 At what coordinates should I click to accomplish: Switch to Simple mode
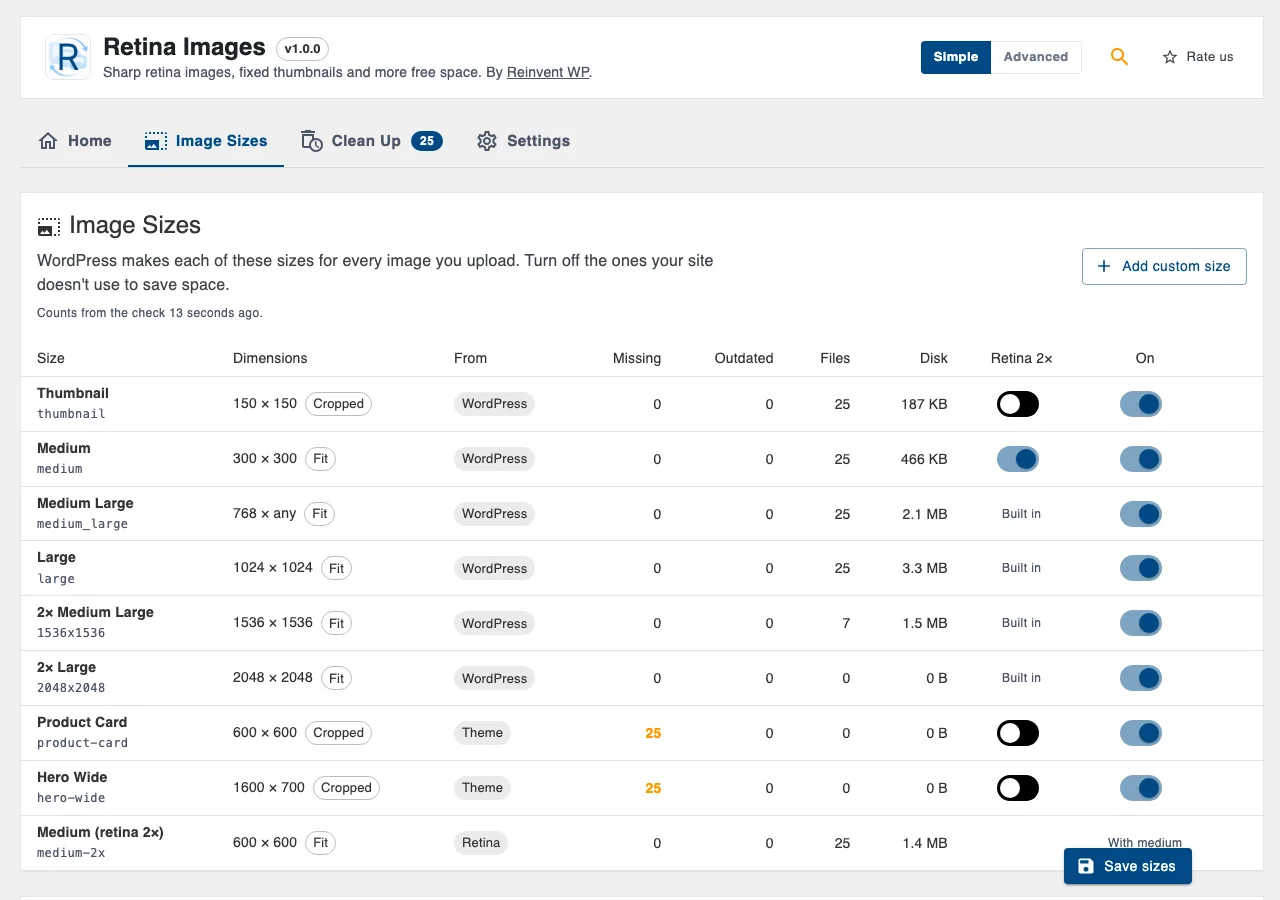click(x=956, y=57)
